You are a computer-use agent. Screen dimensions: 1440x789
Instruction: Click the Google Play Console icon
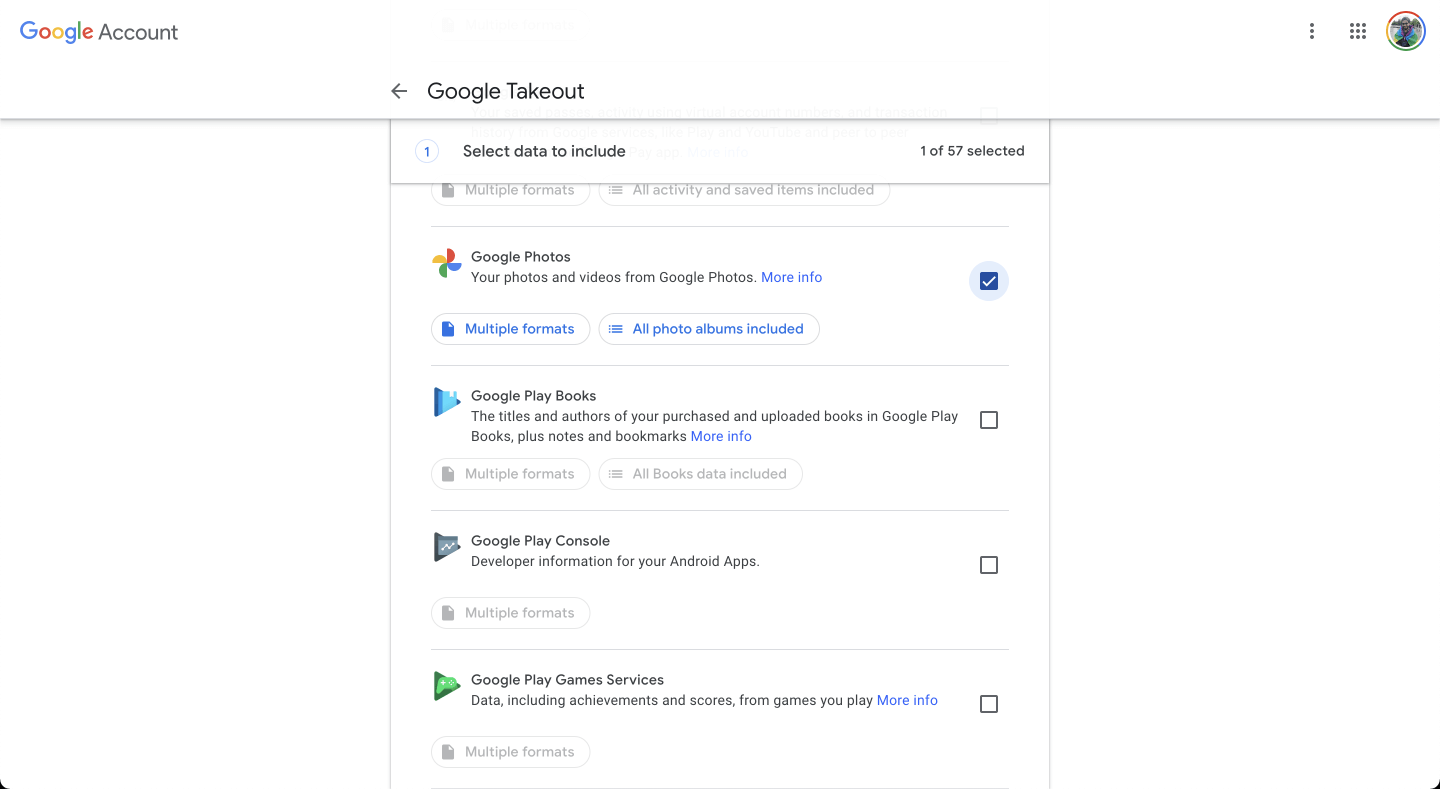[x=446, y=547]
